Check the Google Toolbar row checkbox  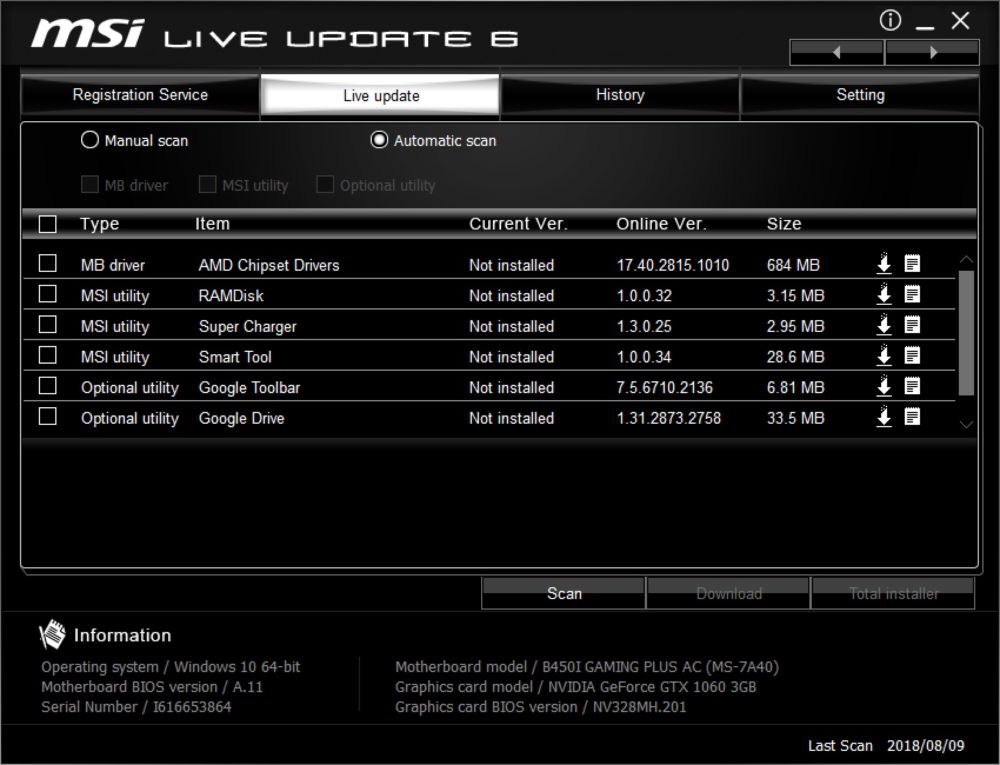[x=48, y=386]
